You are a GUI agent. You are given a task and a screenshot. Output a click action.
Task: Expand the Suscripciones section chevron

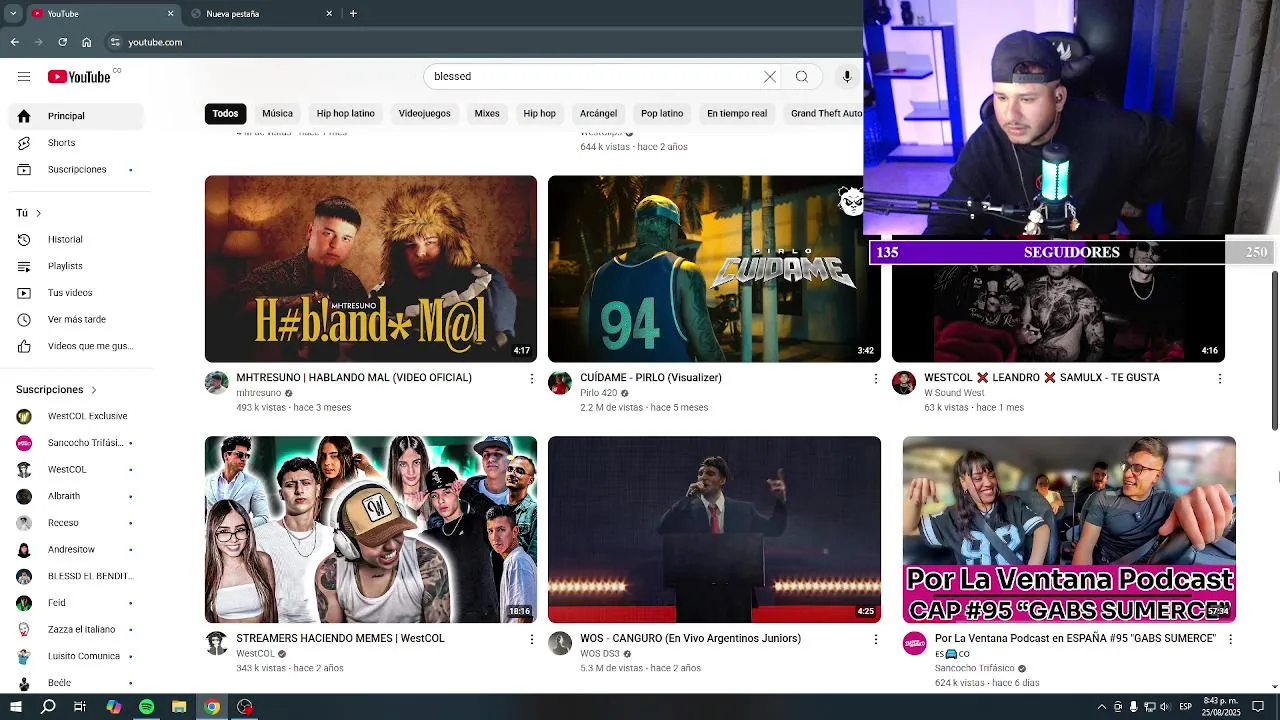(x=94, y=390)
